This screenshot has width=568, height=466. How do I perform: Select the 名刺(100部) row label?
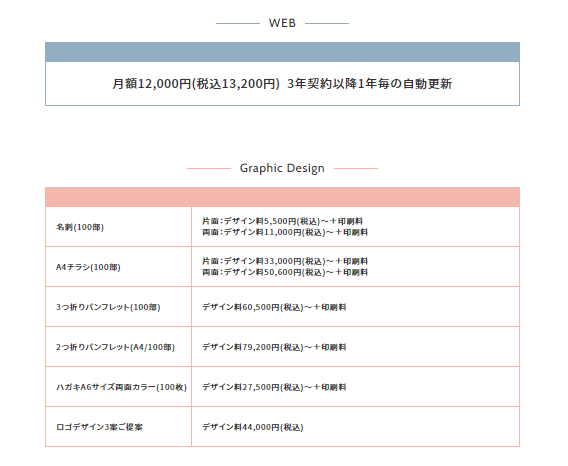[x=80, y=227]
